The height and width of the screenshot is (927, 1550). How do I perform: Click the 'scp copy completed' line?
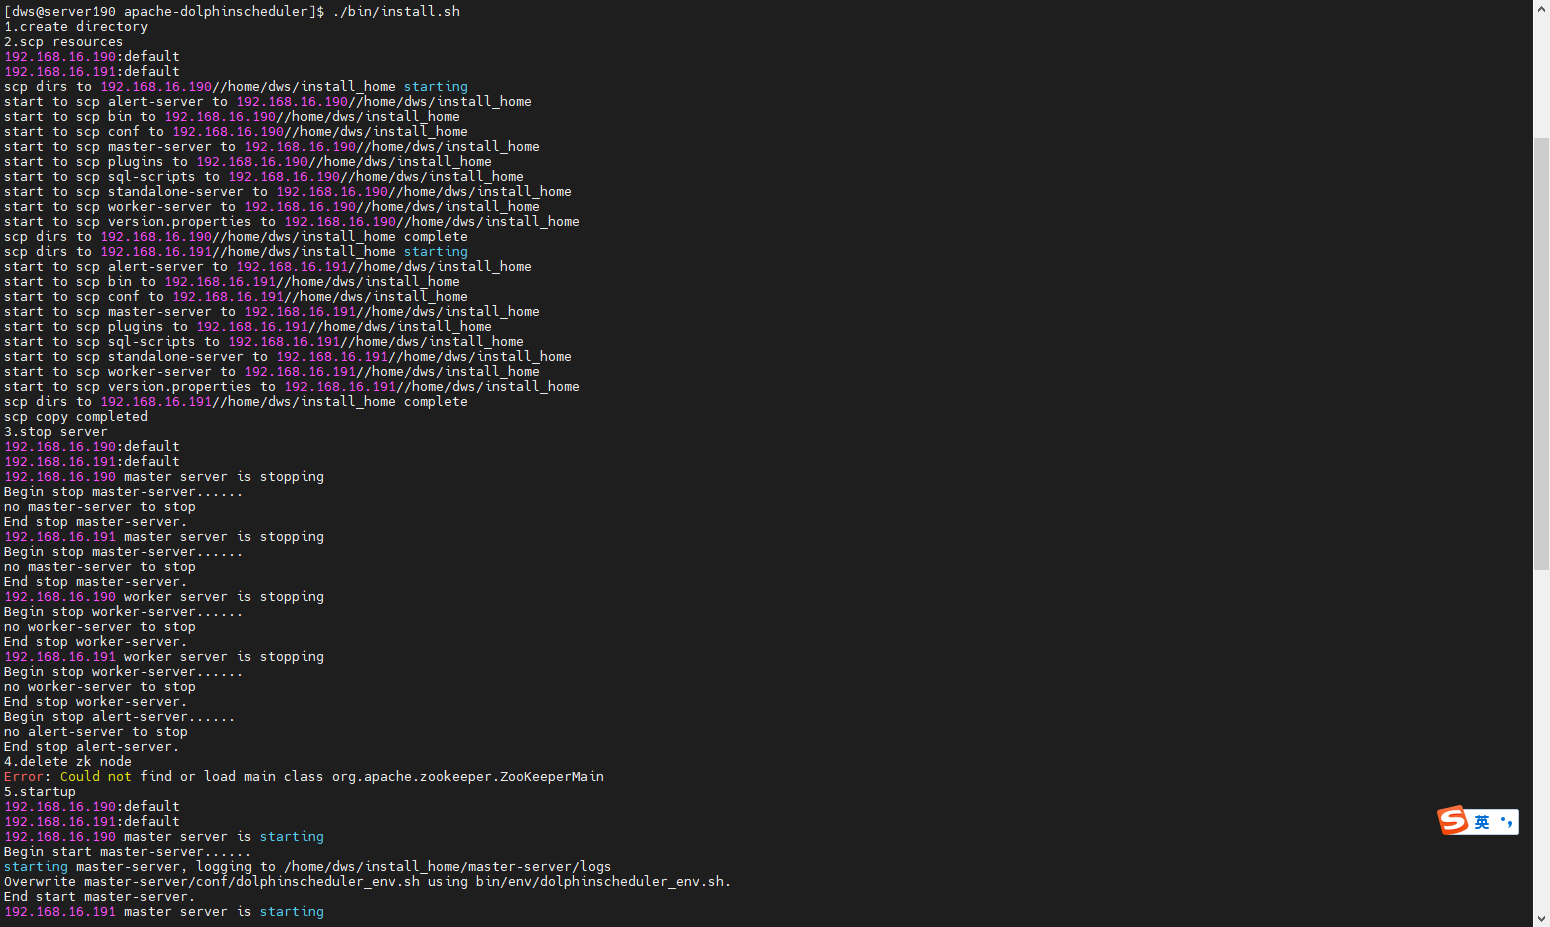click(76, 417)
